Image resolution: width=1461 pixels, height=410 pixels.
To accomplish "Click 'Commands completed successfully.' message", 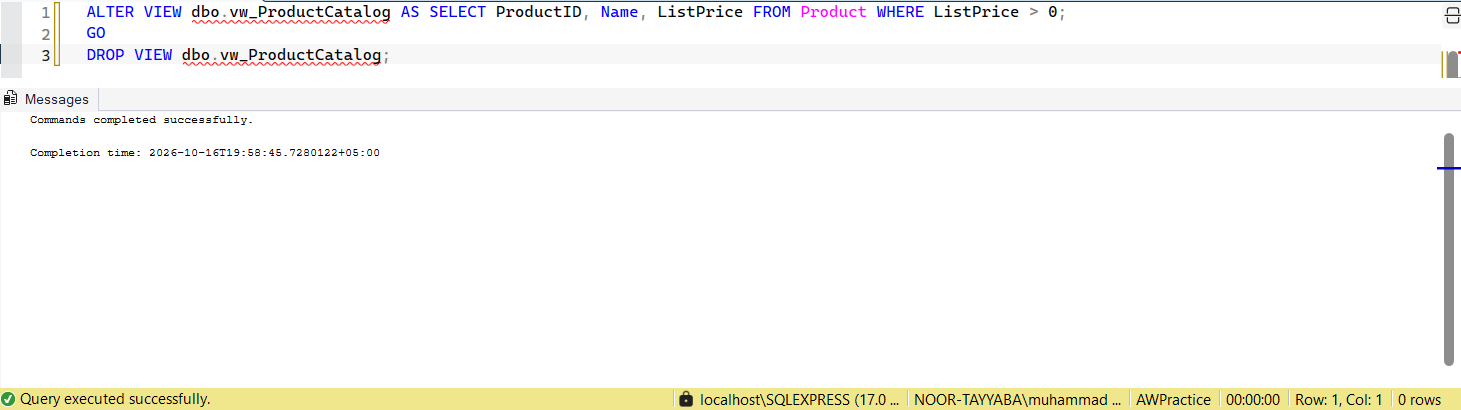I will click(142, 120).
